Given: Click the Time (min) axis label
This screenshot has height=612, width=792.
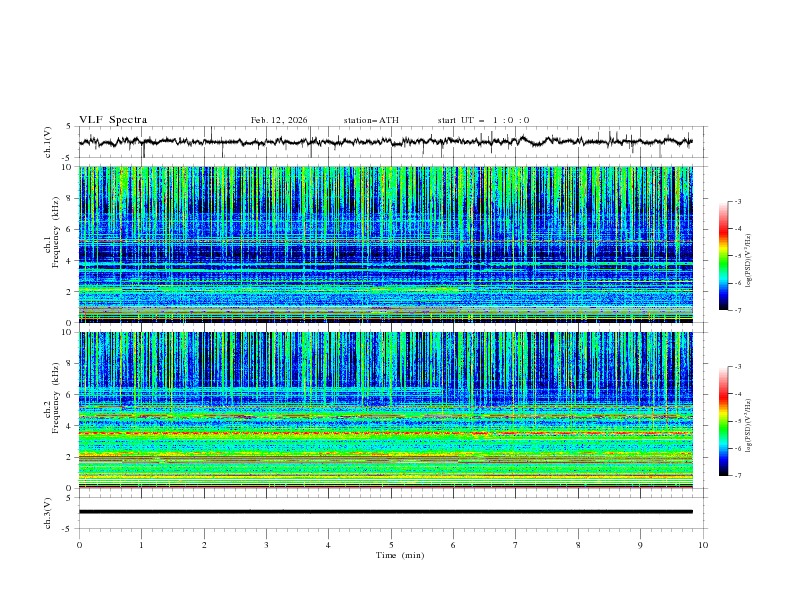Looking at the screenshot, I should [399, 555].
